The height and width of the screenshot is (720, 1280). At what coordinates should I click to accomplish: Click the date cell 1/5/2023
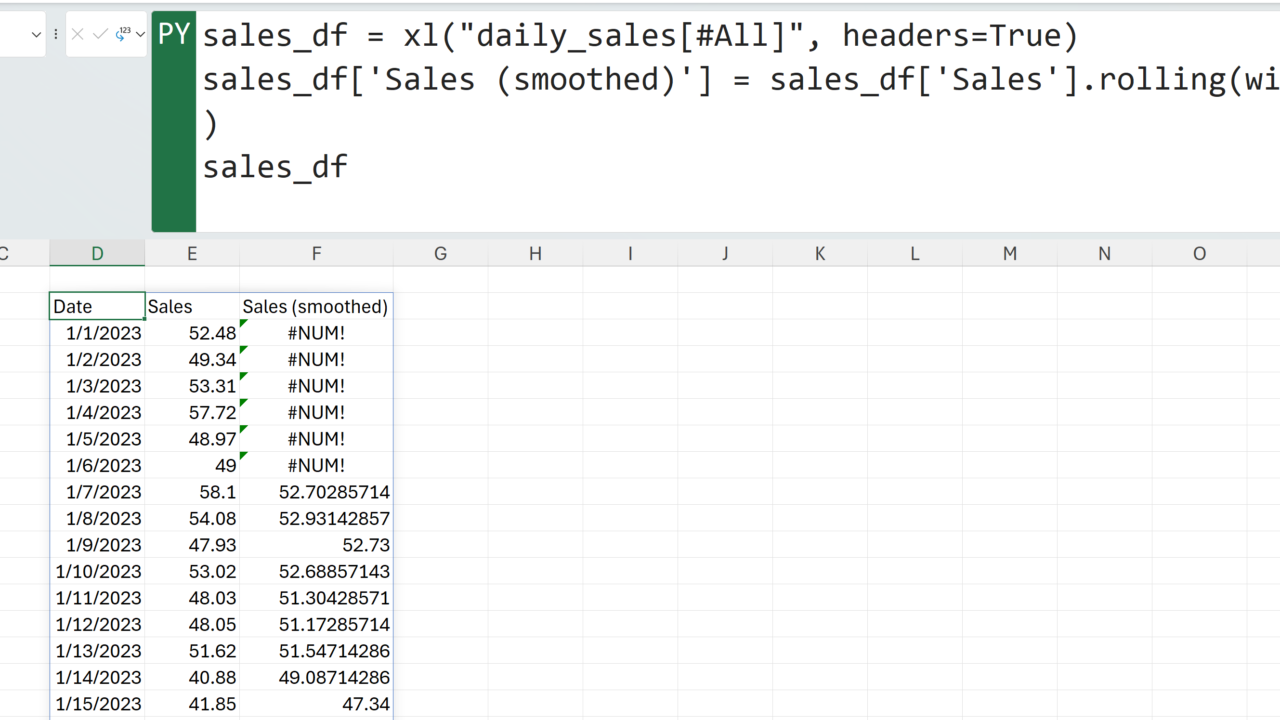point(97,439)
